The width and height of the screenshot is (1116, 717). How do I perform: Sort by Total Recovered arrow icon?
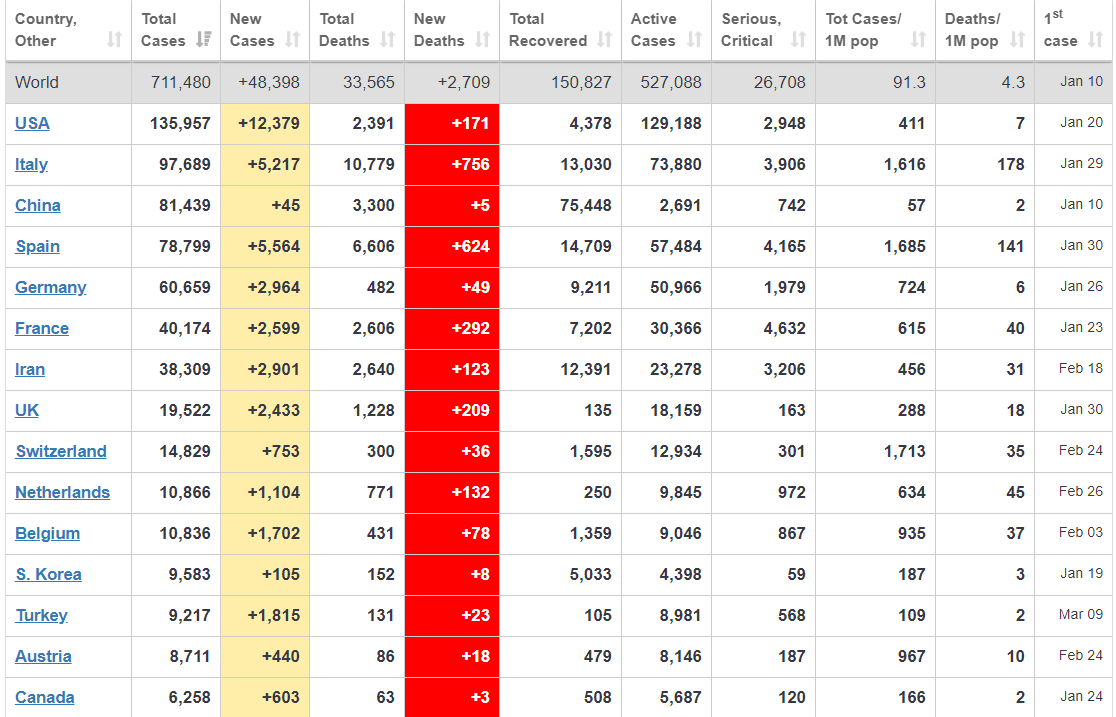coord(604,40)
